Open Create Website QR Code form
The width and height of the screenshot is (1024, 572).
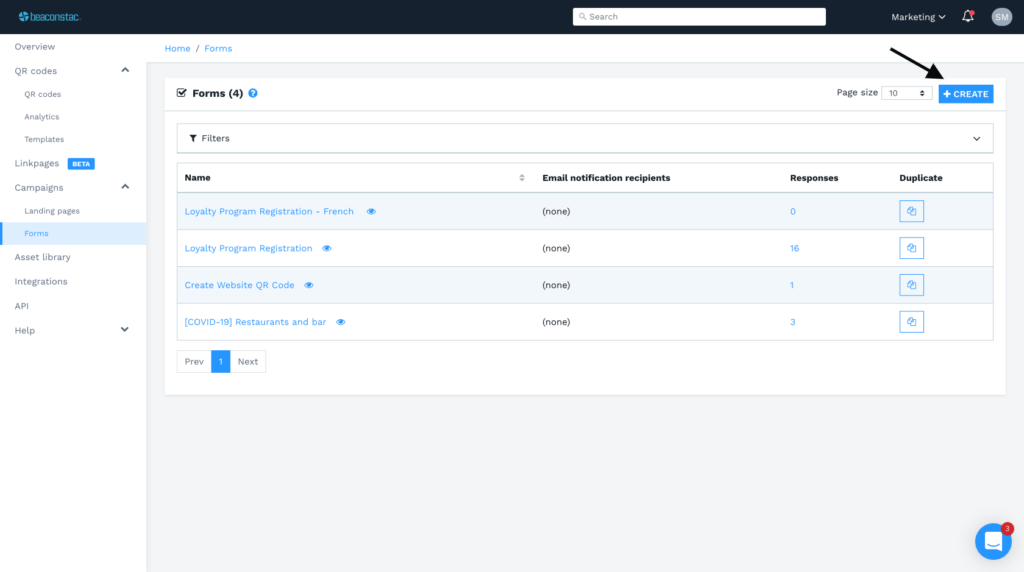pos(239,285)
